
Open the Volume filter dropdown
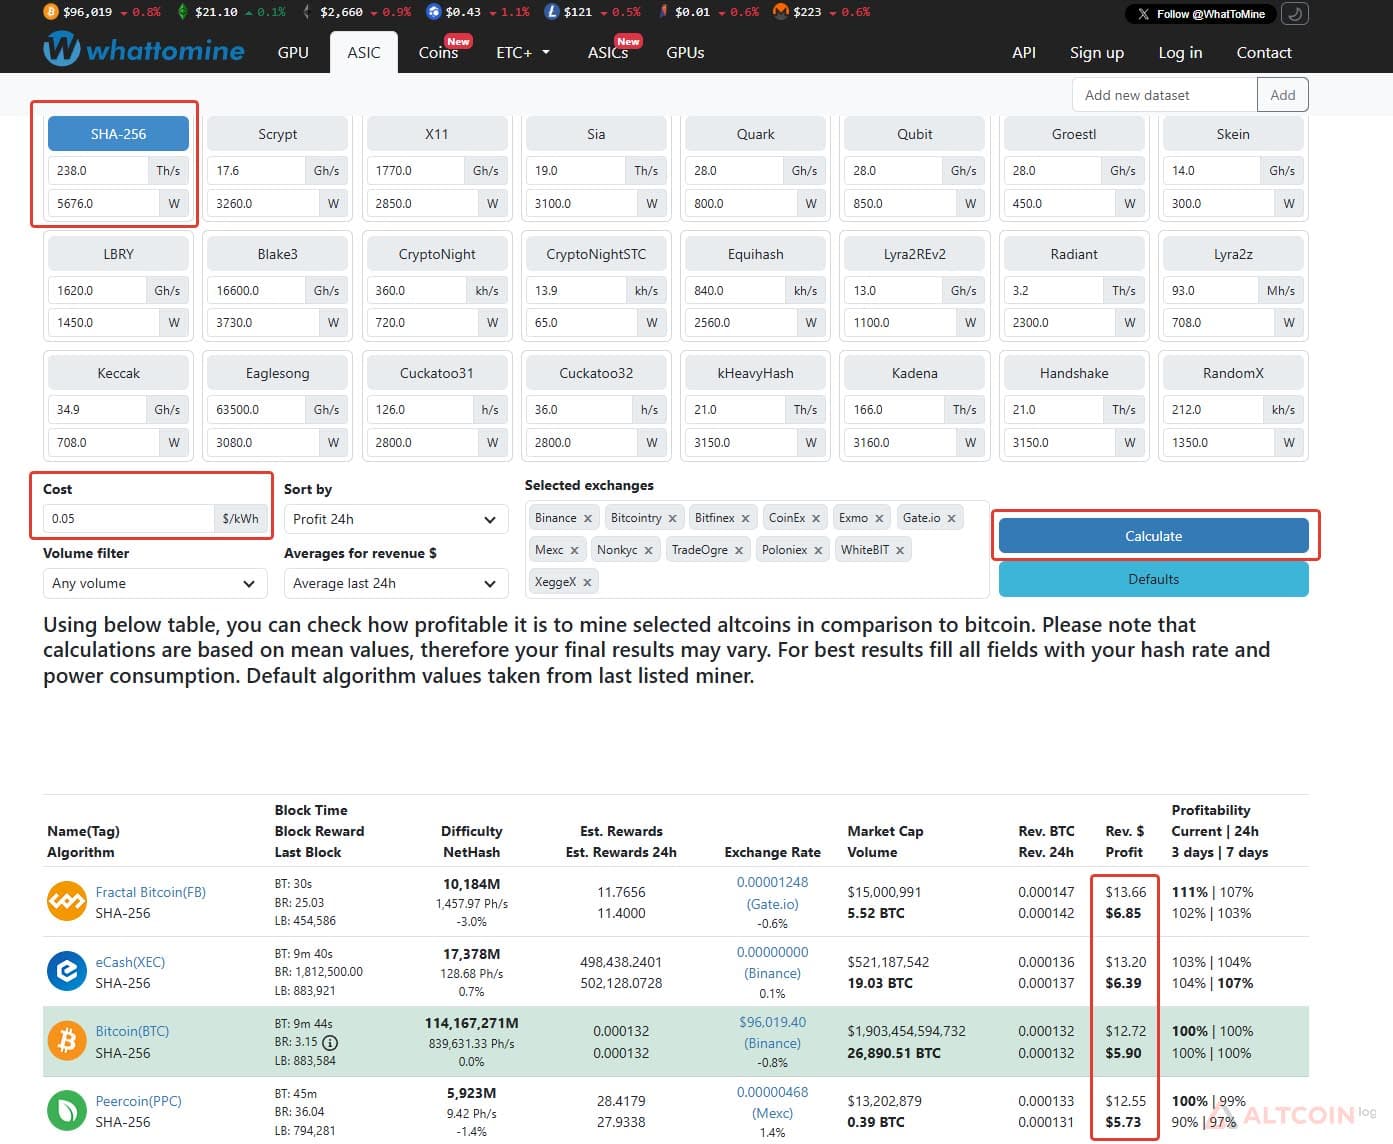[x=155, y=583]
